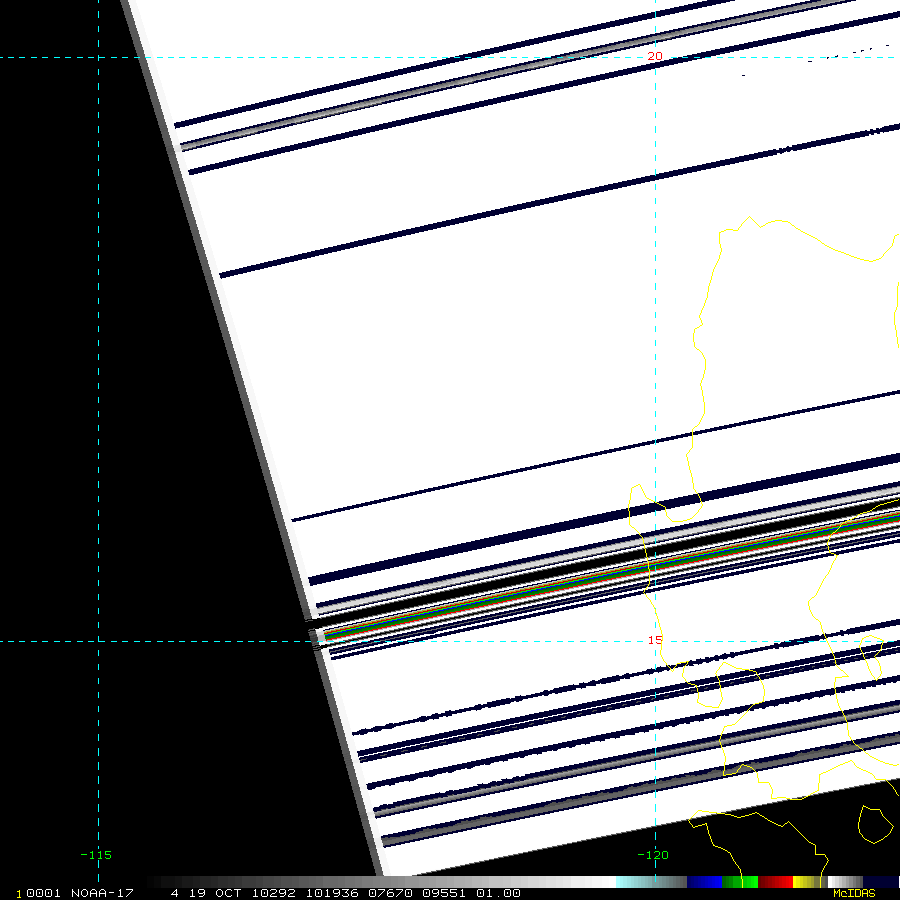Click the yellow segment of the color bar
Viewport: 900px width, 900px height.
coord(808,882)
